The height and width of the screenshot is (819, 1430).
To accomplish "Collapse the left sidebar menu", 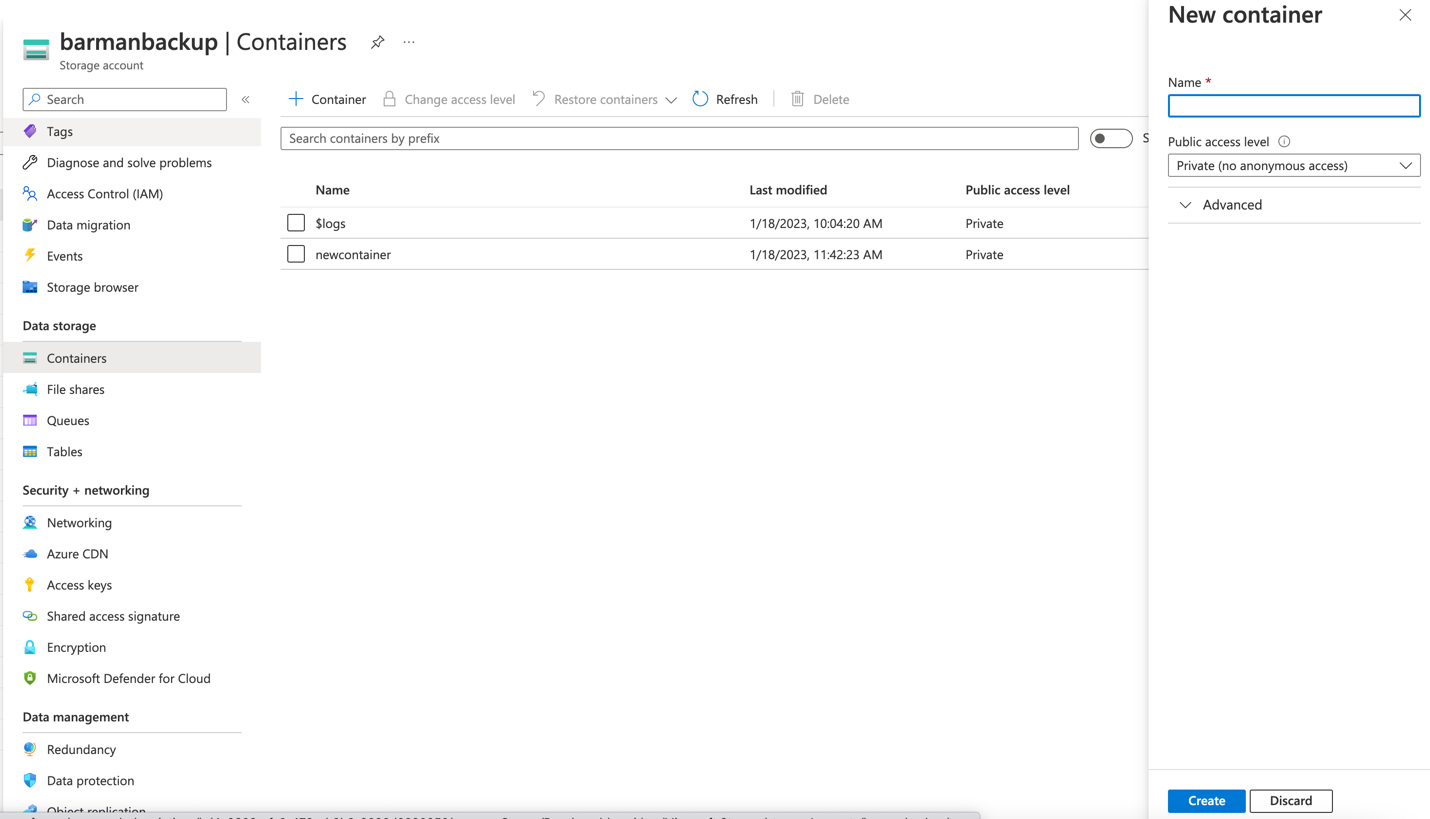I will (x=245, y=99).
